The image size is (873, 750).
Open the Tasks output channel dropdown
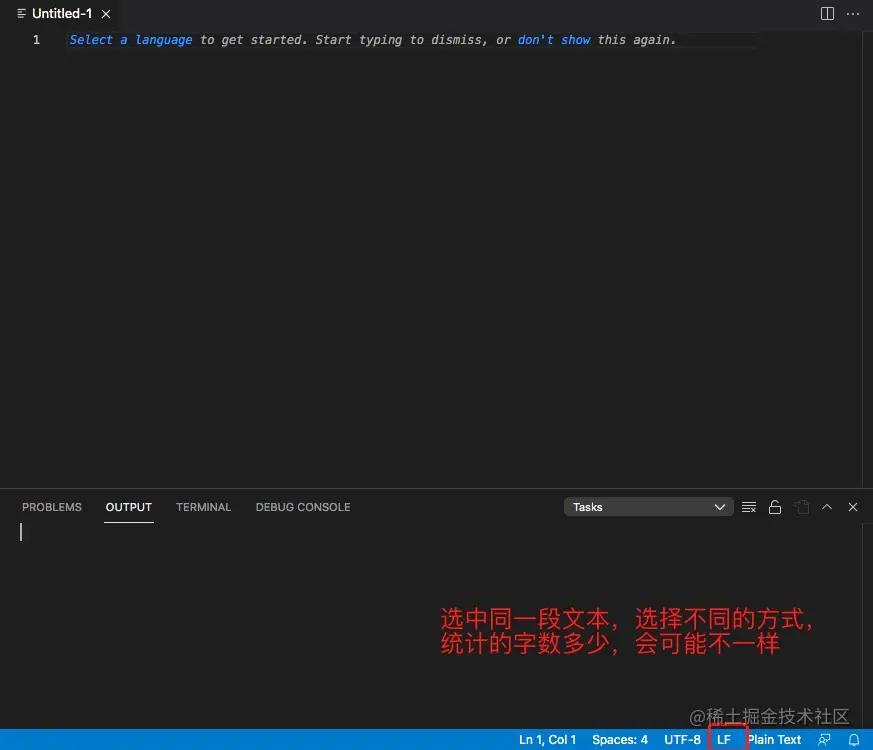[x=648, y=507]
